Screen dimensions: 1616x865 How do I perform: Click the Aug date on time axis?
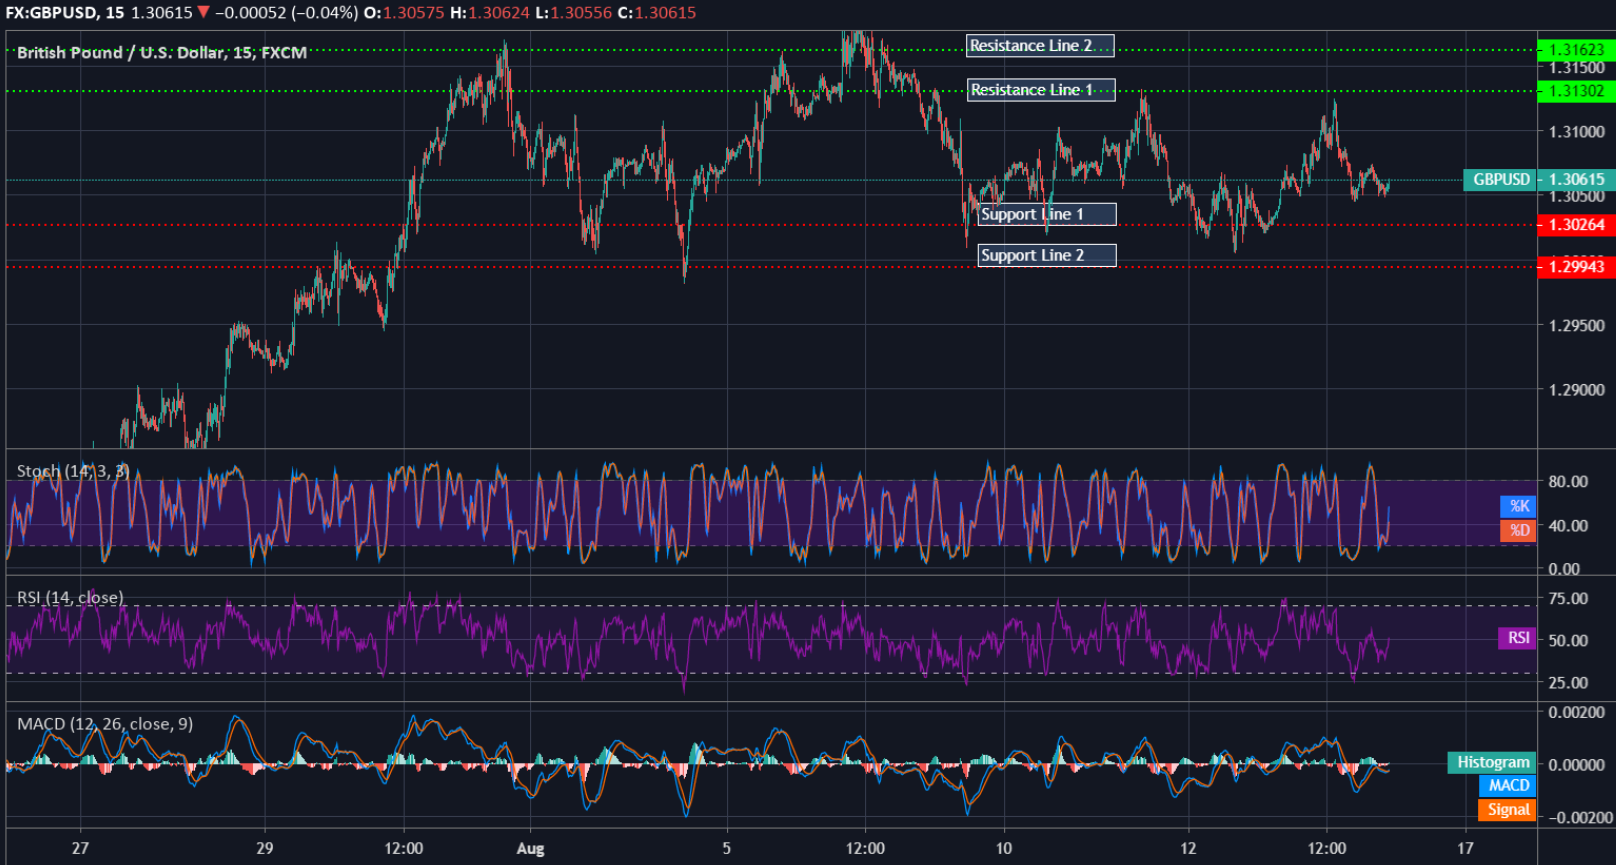point(530,849)
